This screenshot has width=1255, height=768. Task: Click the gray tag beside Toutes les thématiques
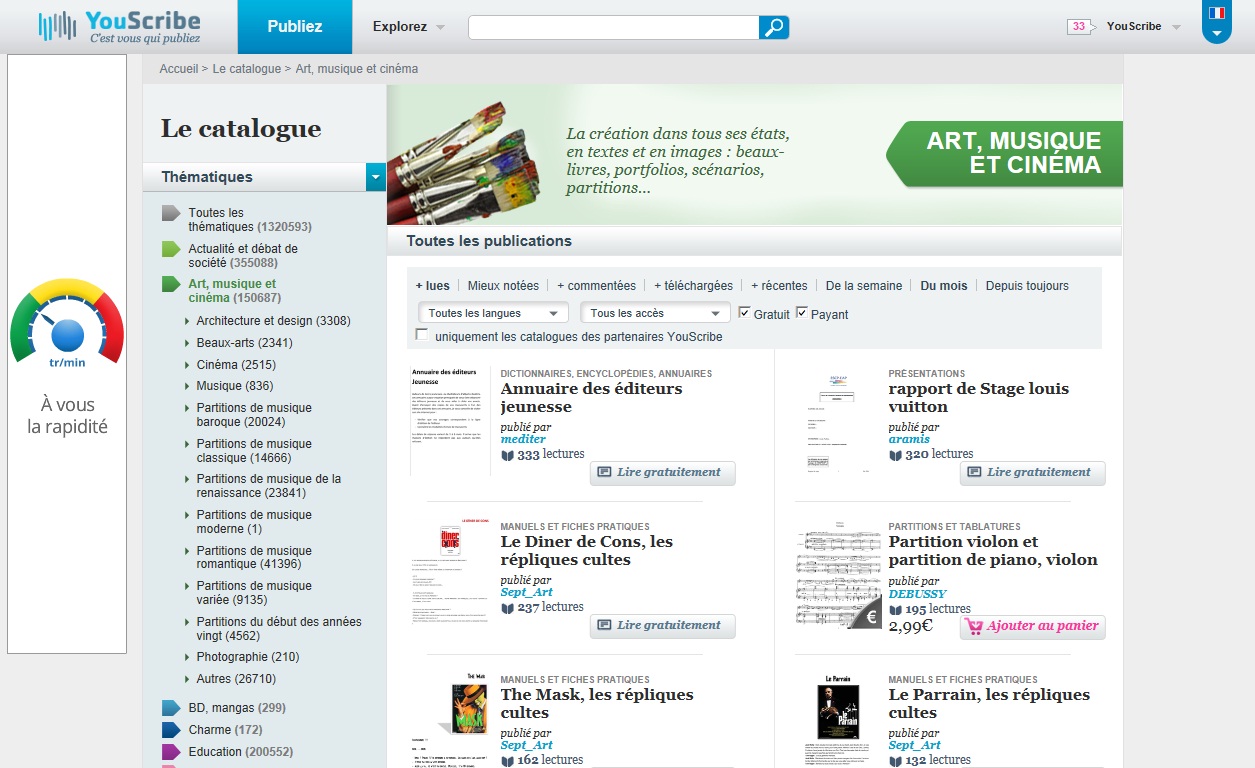171,213
